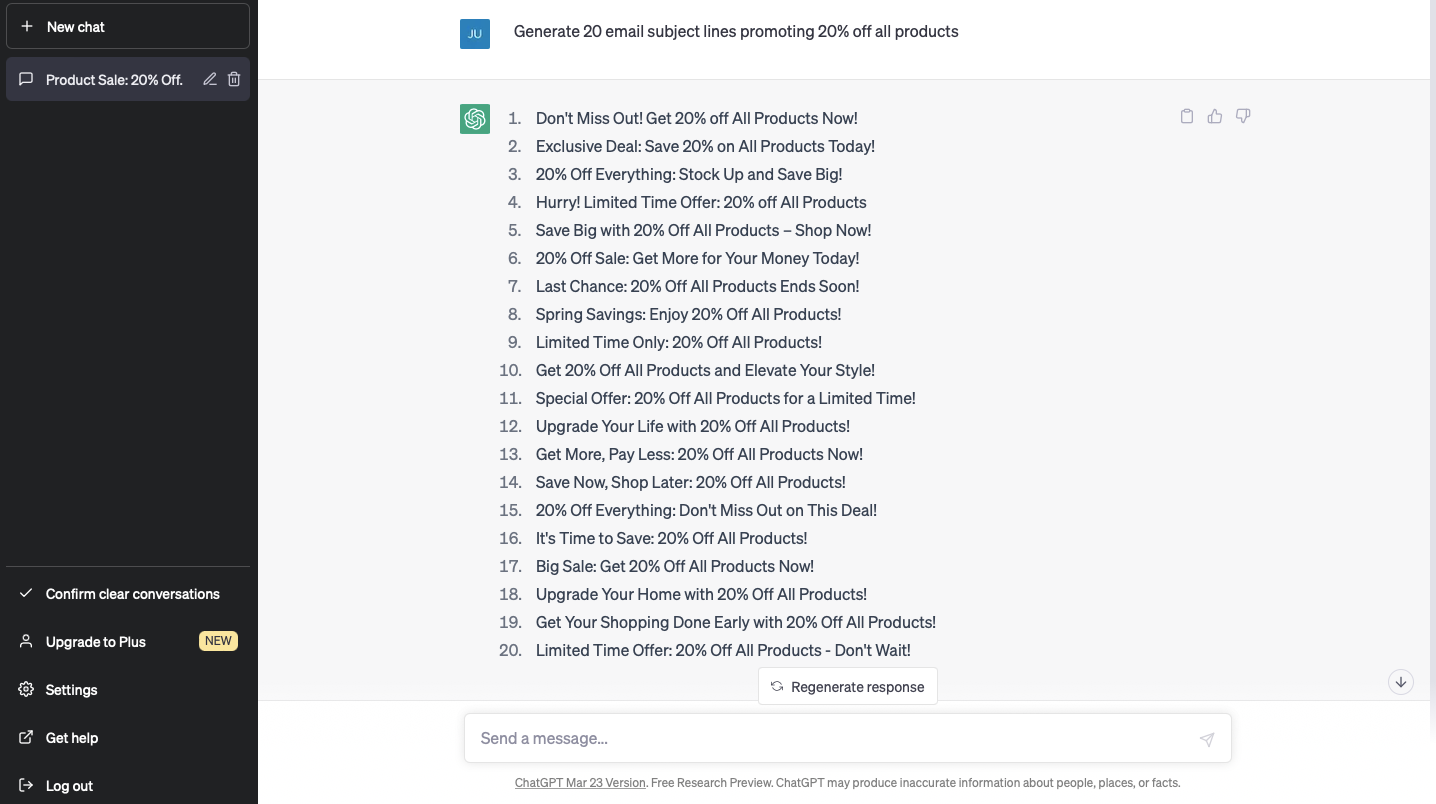The width and height of the screenshot is (1436, 804).
Task: Click the ChatGPT logo avatar beside the response
Action: 475,118
